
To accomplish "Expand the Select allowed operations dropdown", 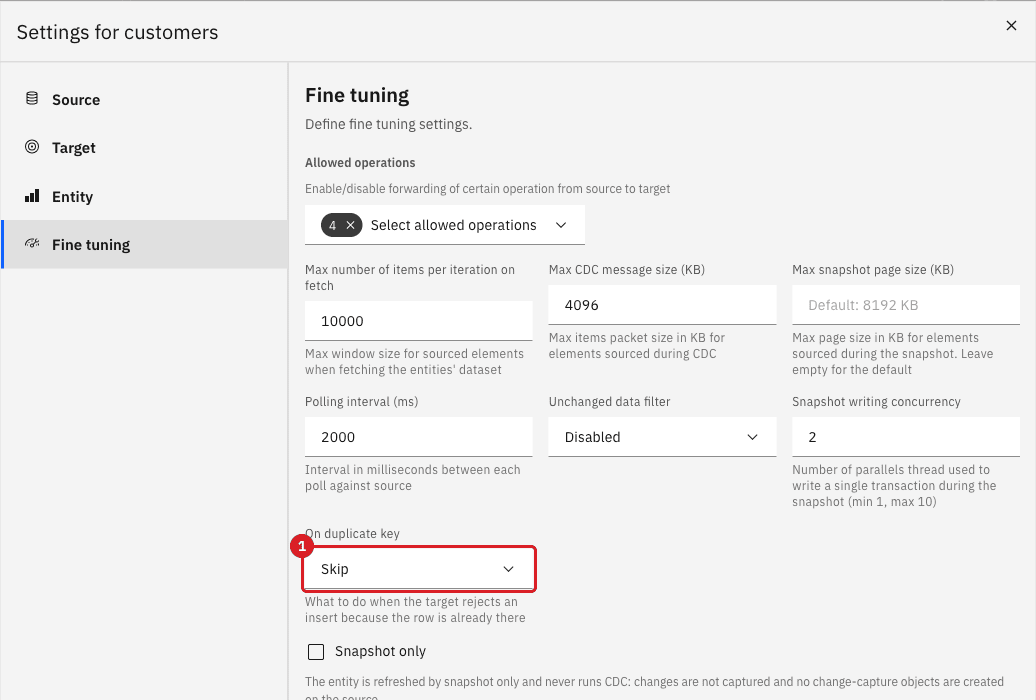I will (445, 225).
